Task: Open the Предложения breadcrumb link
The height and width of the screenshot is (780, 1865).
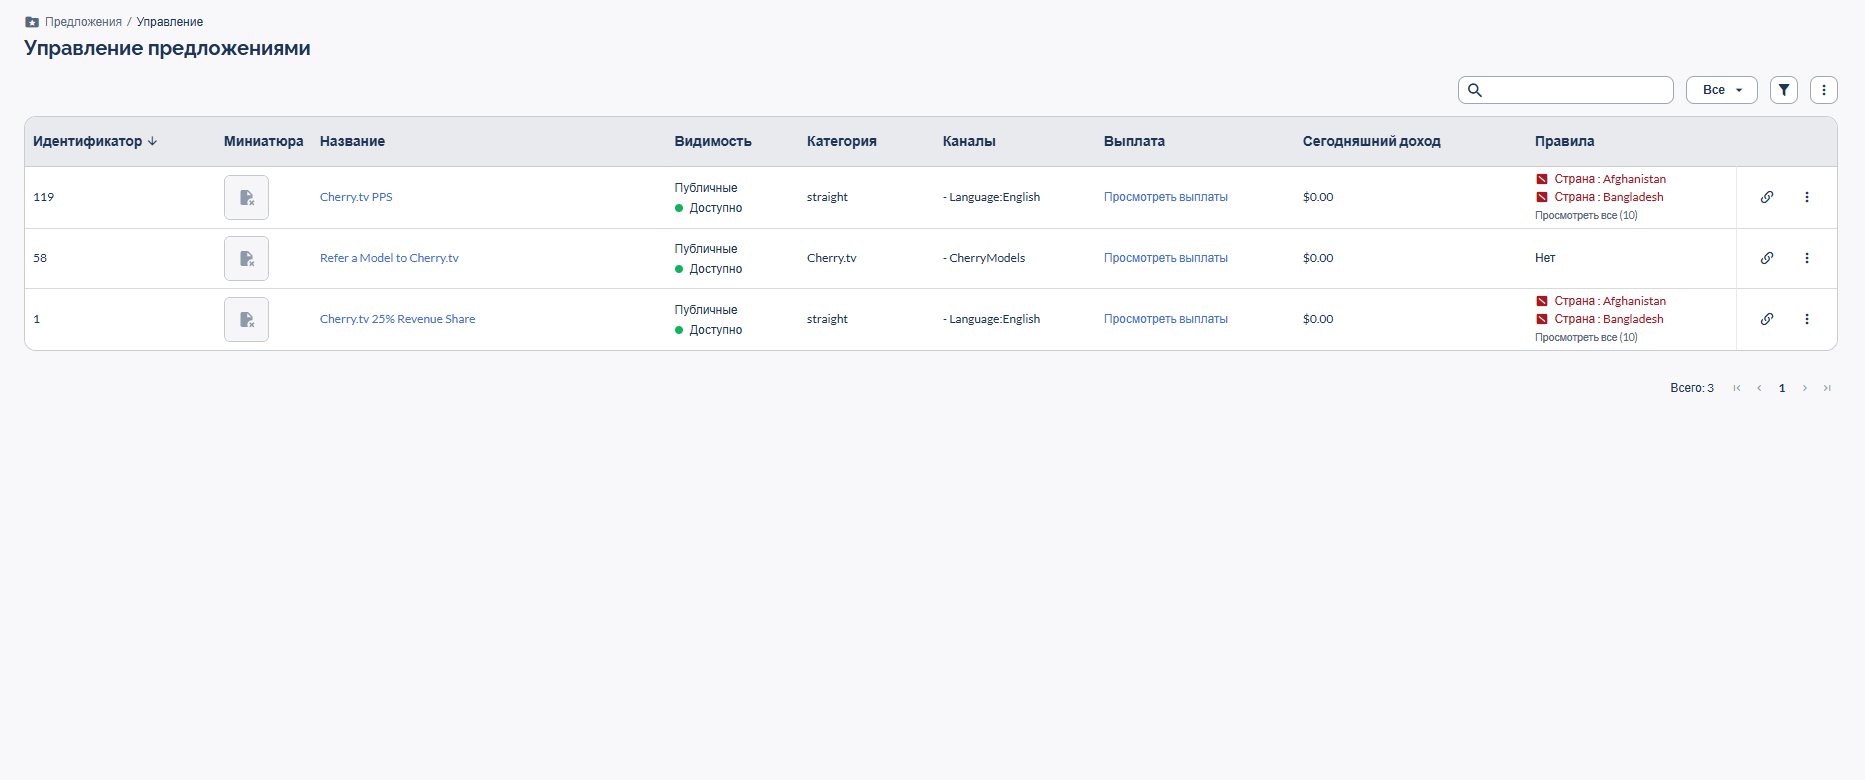Action: [x=83, y=22]
